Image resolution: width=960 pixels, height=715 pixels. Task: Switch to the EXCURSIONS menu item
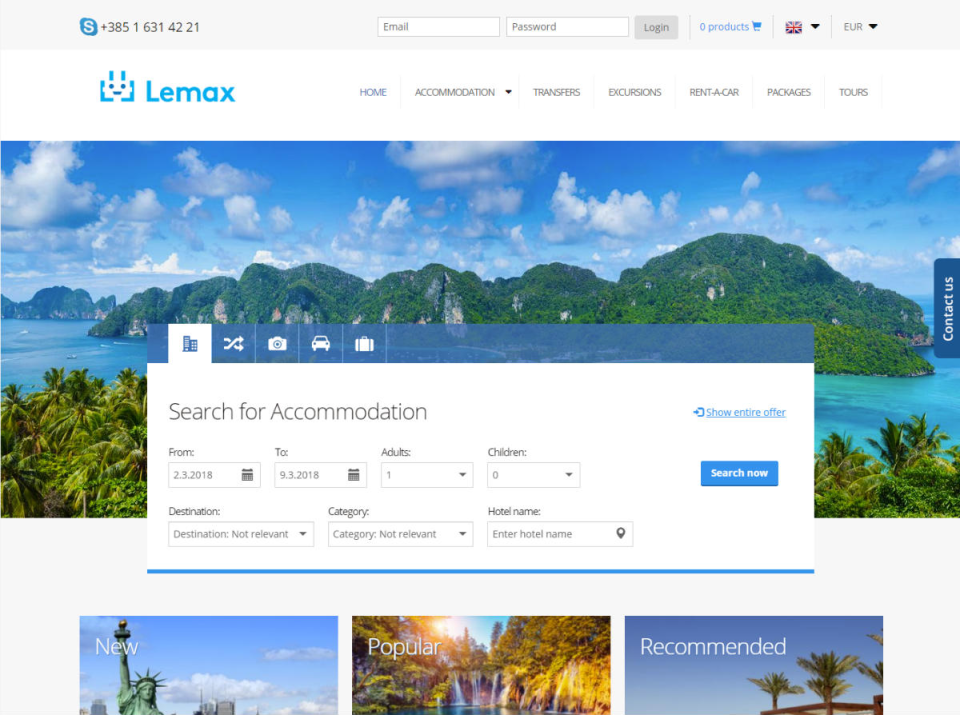634,92
